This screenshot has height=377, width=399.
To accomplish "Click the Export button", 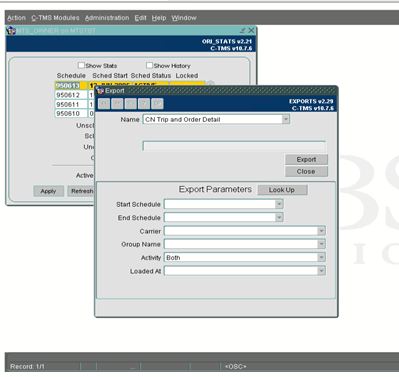I will point(306,159).
